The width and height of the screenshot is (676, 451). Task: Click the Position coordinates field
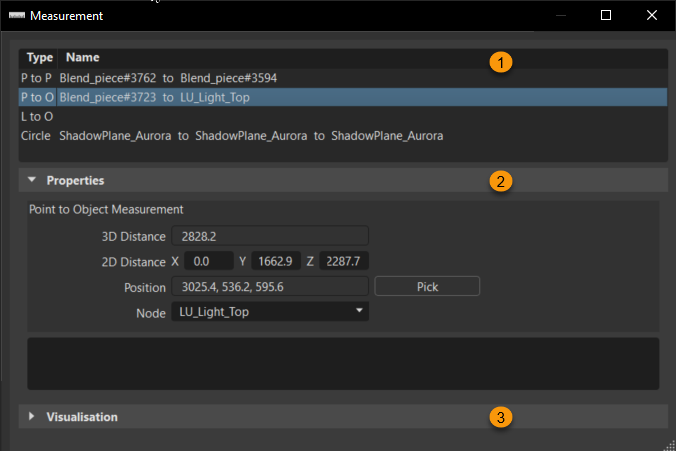270,286
